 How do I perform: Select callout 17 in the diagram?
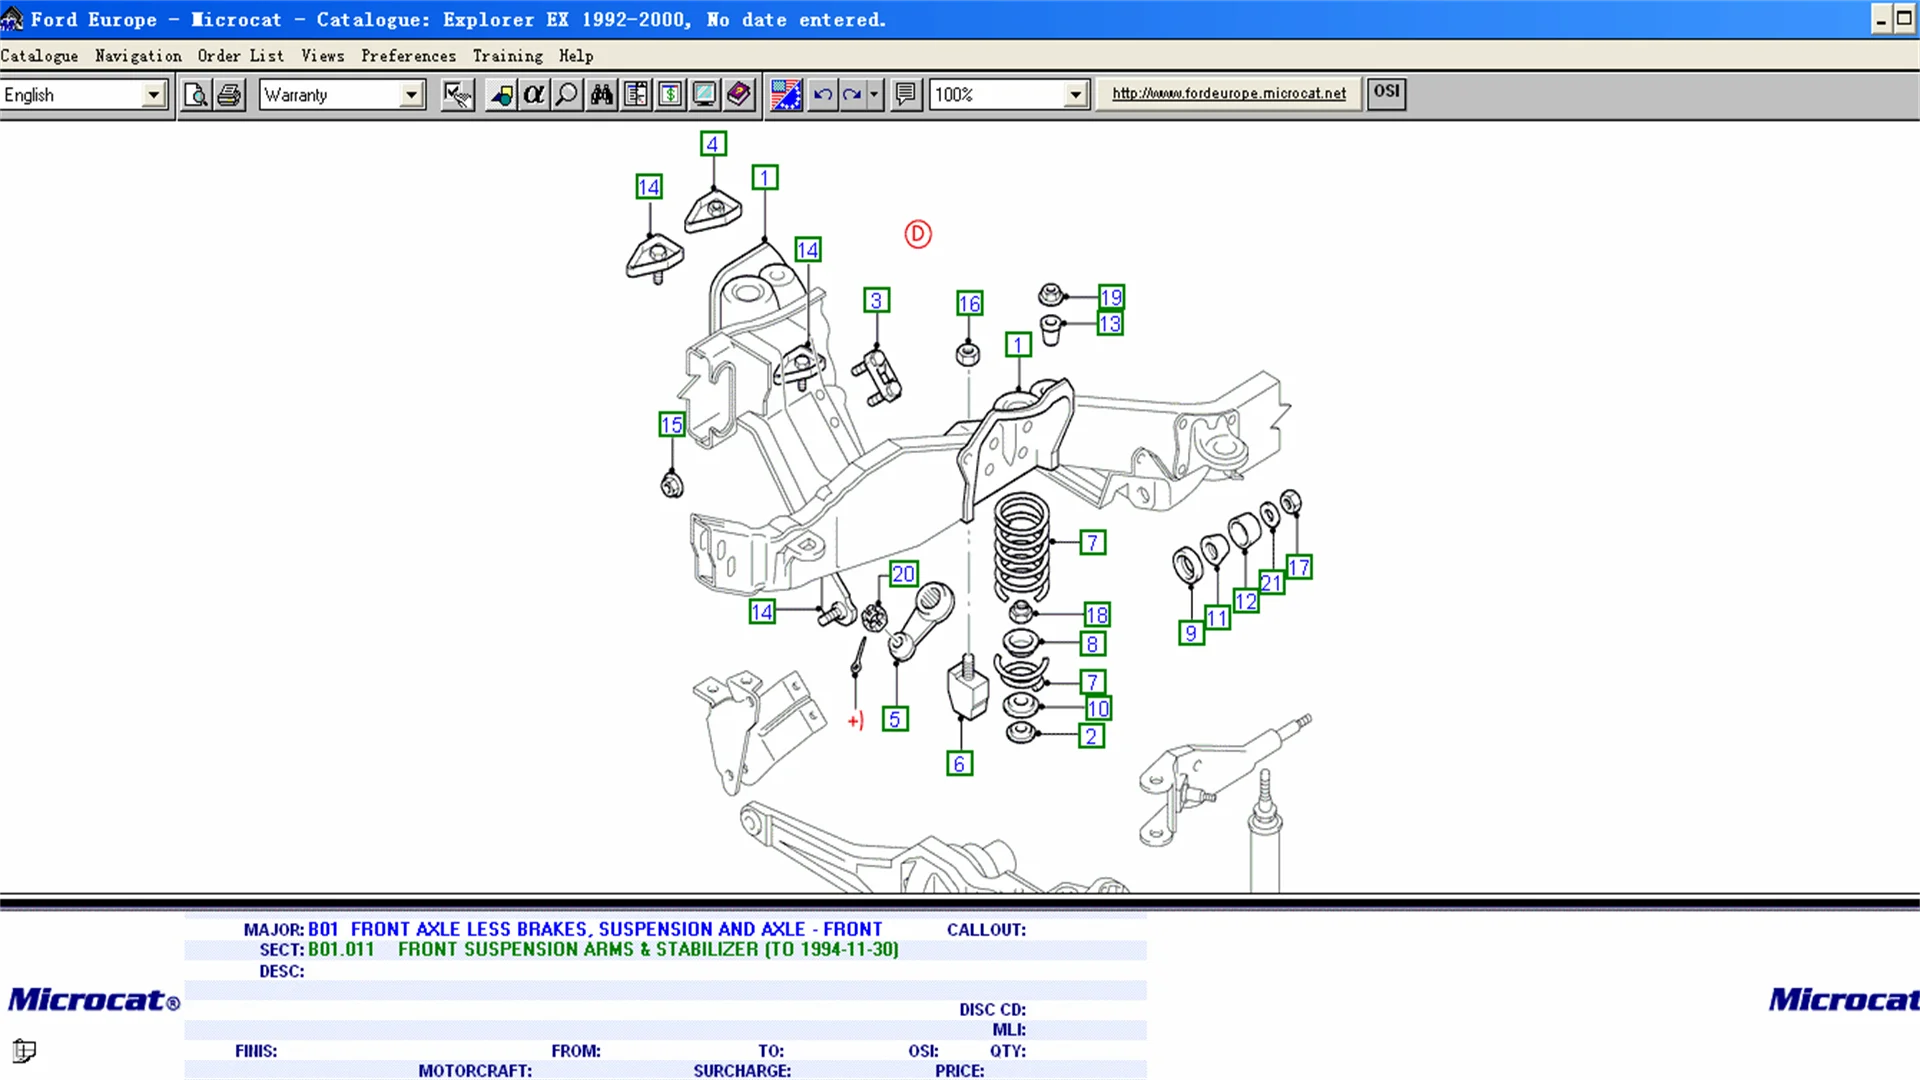1299,568
